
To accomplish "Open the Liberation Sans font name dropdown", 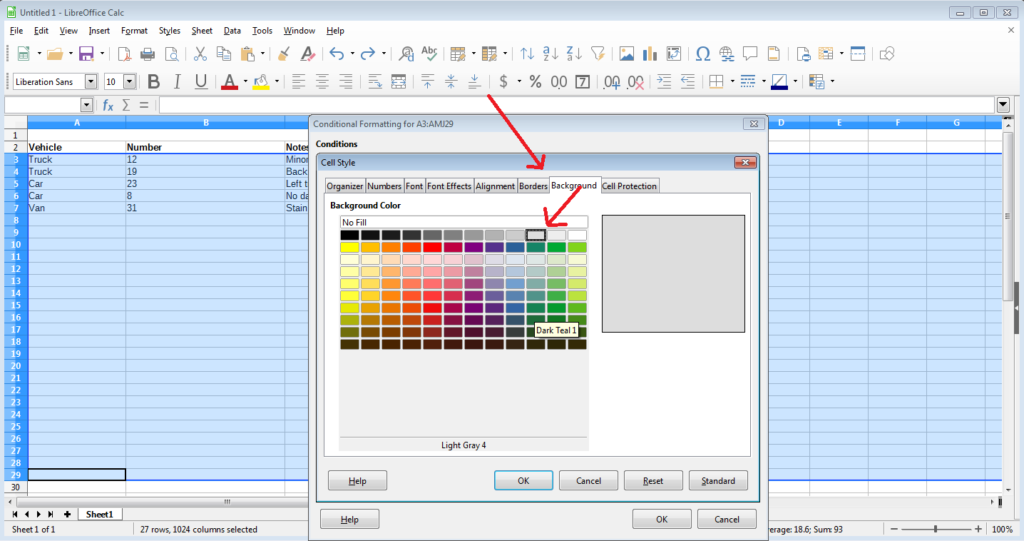I will tap(91, 82).
